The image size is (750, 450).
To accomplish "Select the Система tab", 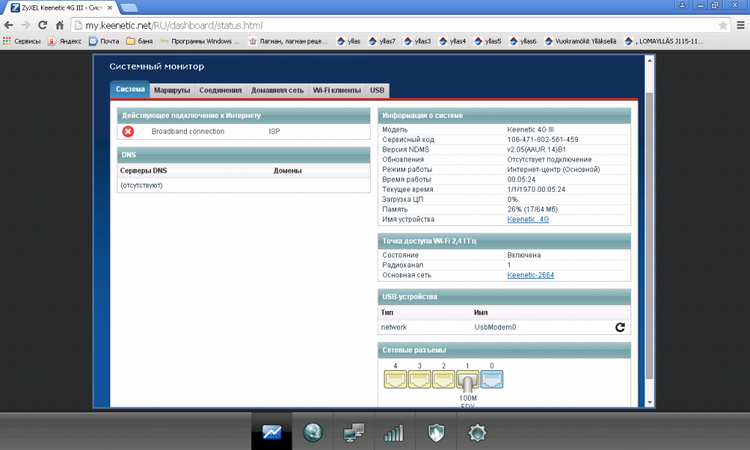I will [x=130, y=89].
